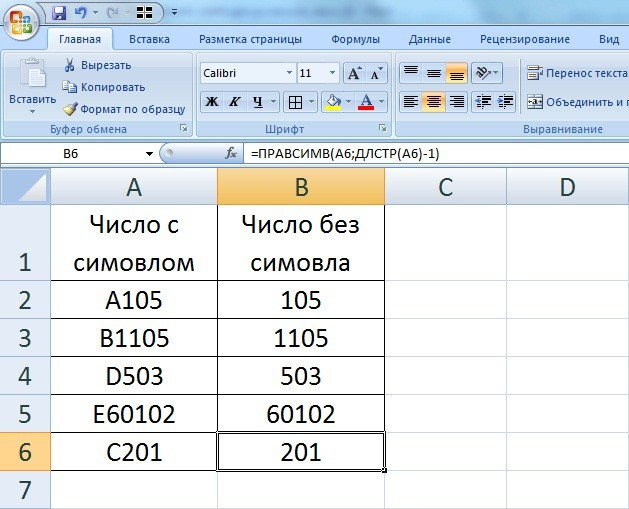Decrease font size with small A
Image resolution: width=629 pixels, height=509 pixels.
pyautogui.click(x=376, y=73)
